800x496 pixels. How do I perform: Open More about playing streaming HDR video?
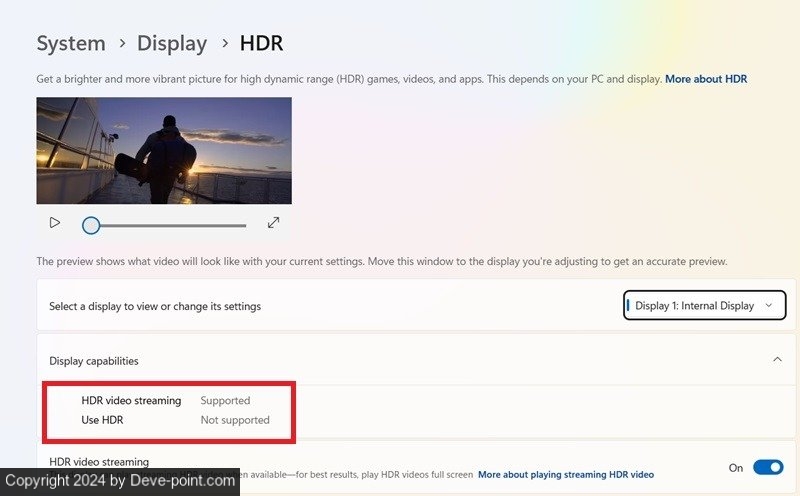point(566,474)
